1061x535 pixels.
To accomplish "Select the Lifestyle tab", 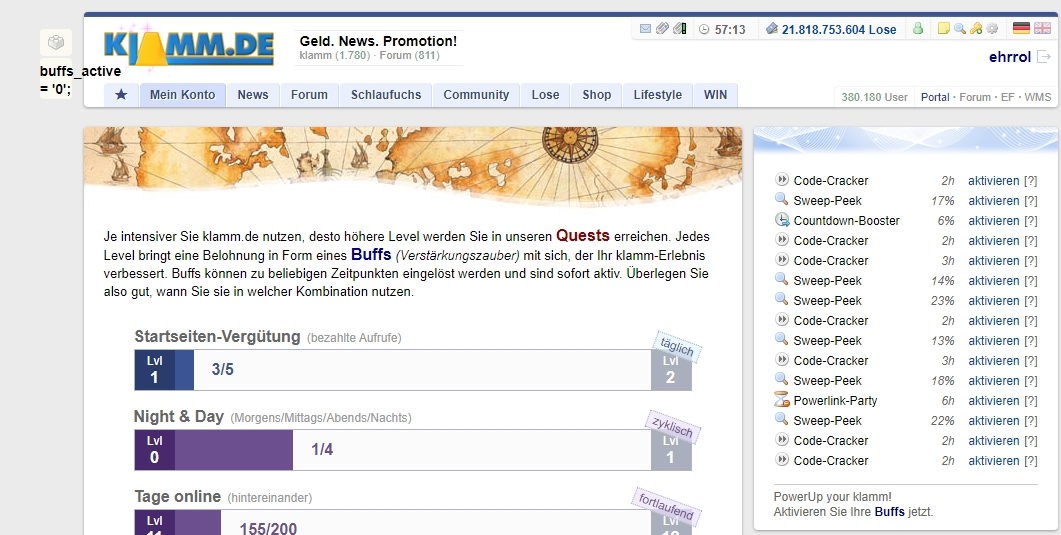I will click(x=657, y=95).
